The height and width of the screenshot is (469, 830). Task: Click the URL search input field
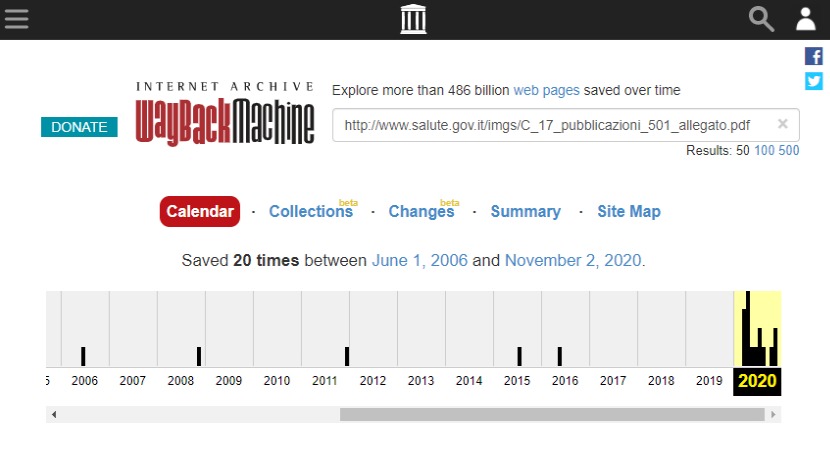point(566,125)
